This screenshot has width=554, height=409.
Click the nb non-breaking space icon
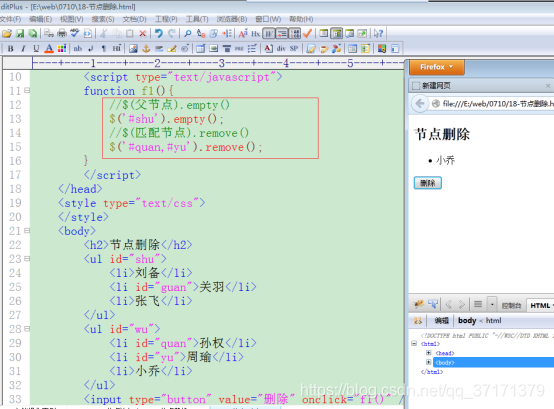pos(78,48)
